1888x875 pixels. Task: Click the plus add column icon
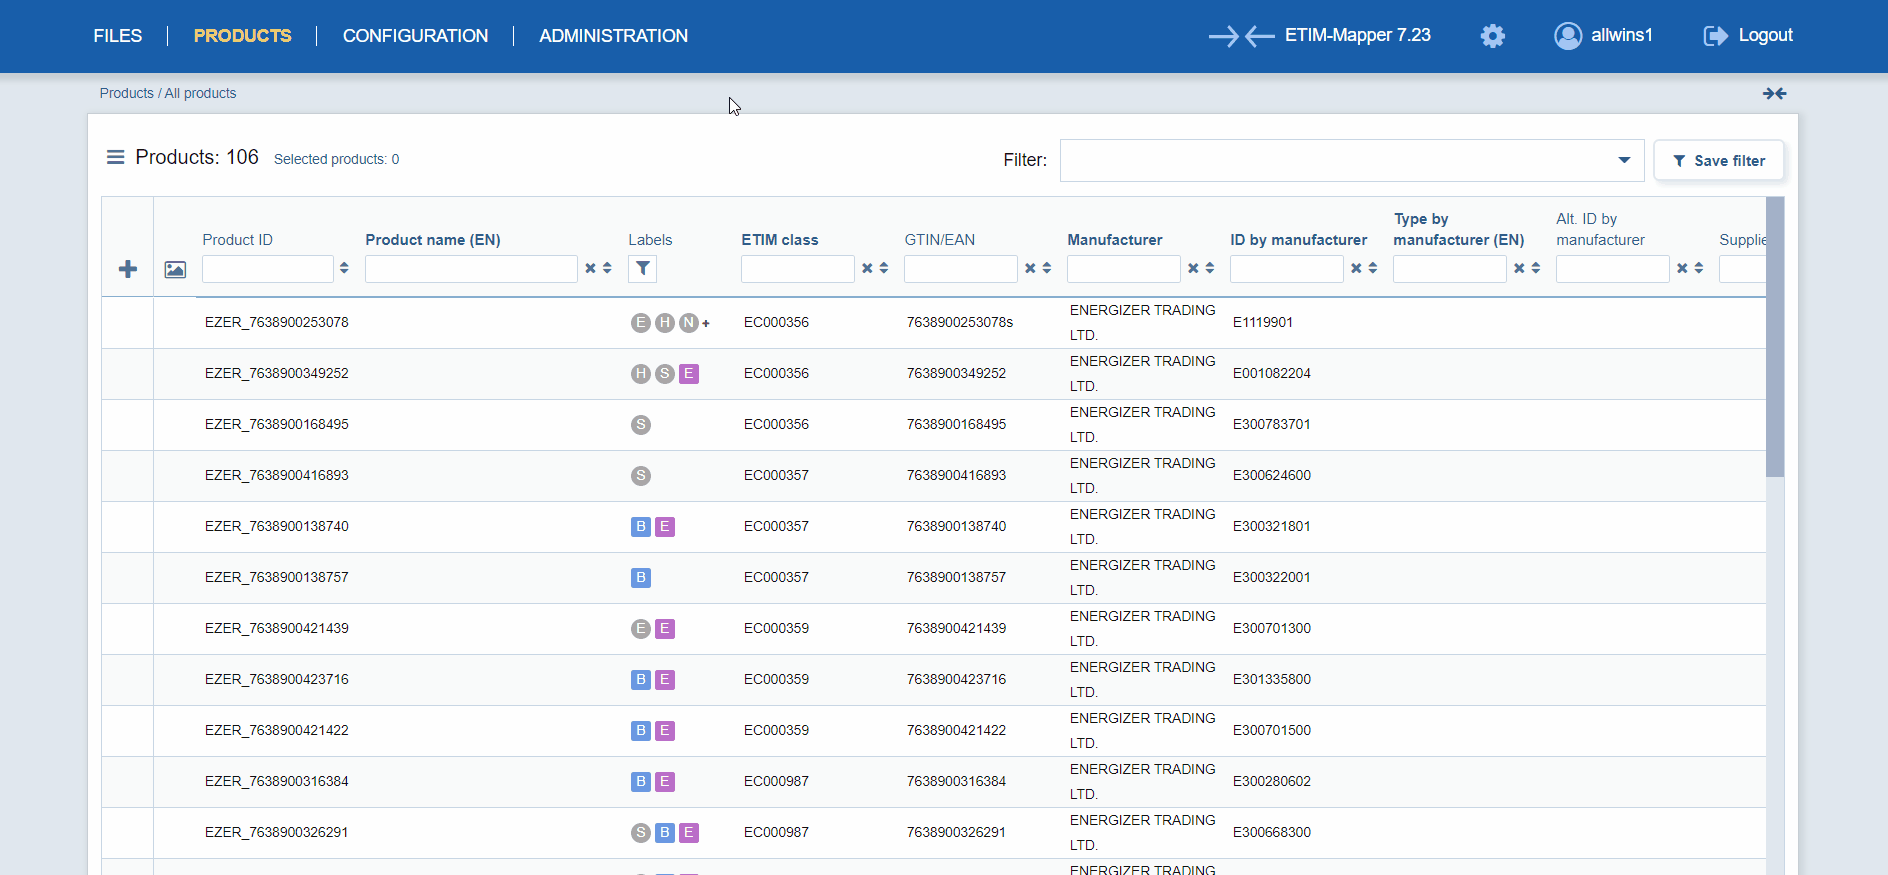128,269
